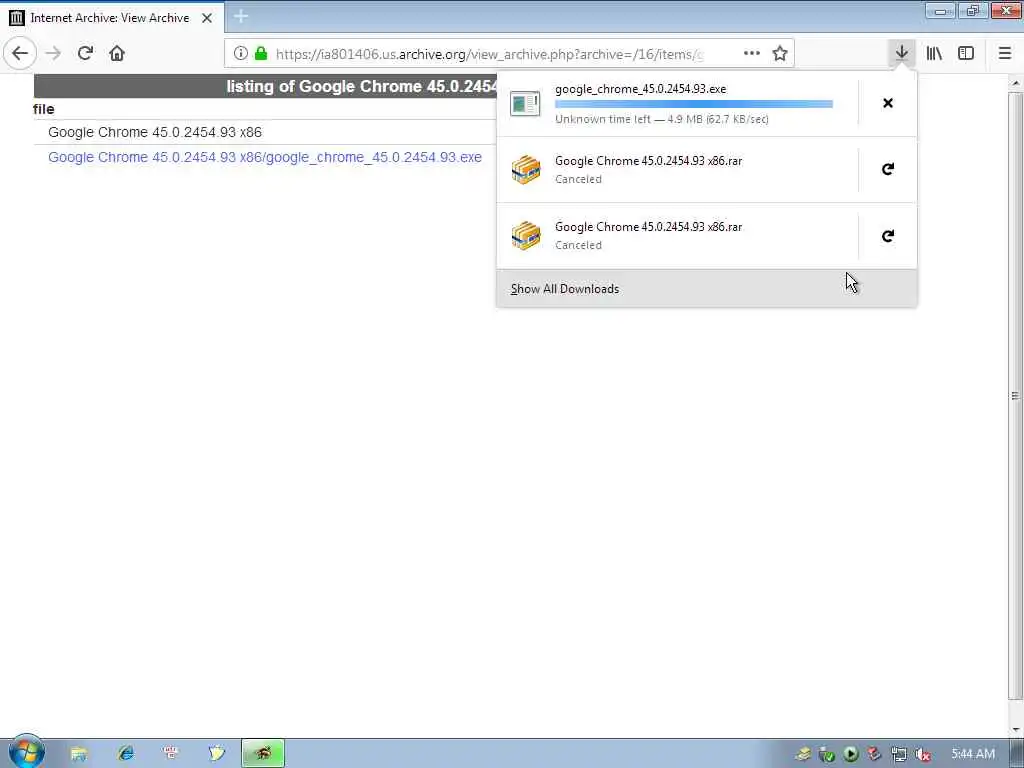Cancel the google_chrome_45.0.2454.93.exe download
Screen dimensions: 1024x768
point(888,103)
